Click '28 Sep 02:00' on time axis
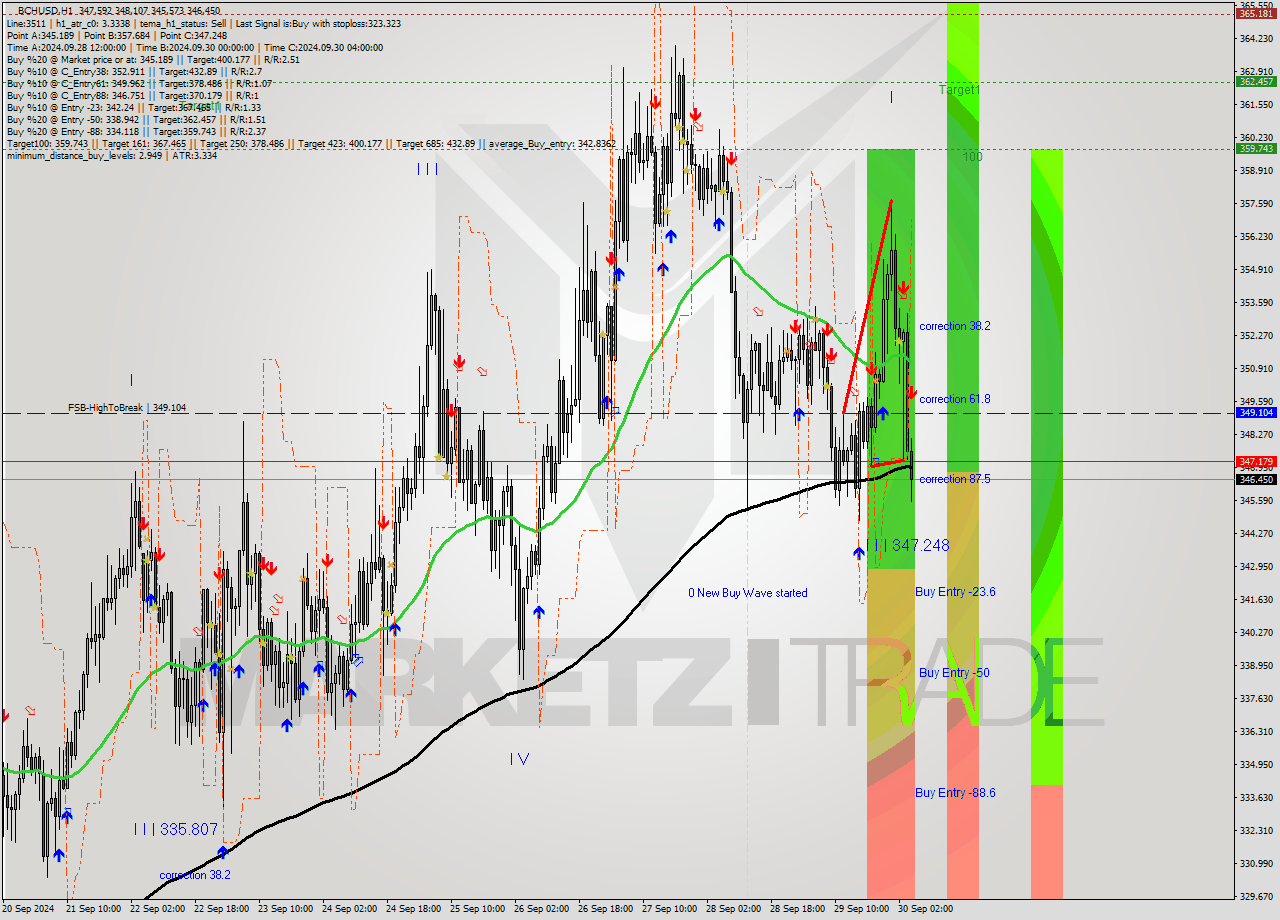The image size is (1280, 920). point(733,910)
